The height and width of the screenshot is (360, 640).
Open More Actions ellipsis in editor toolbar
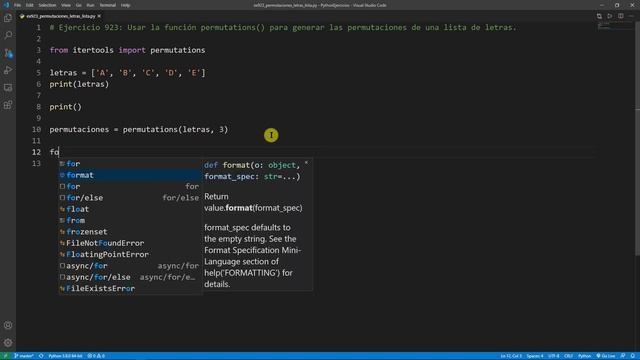pyautogui.click(x=631, y=16)
